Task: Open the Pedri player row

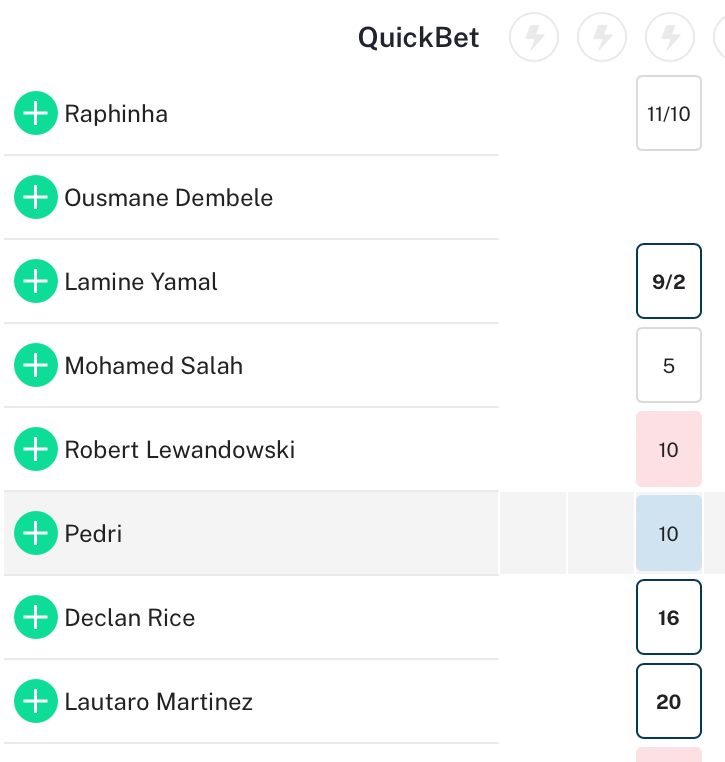Action: coord(252,534)
